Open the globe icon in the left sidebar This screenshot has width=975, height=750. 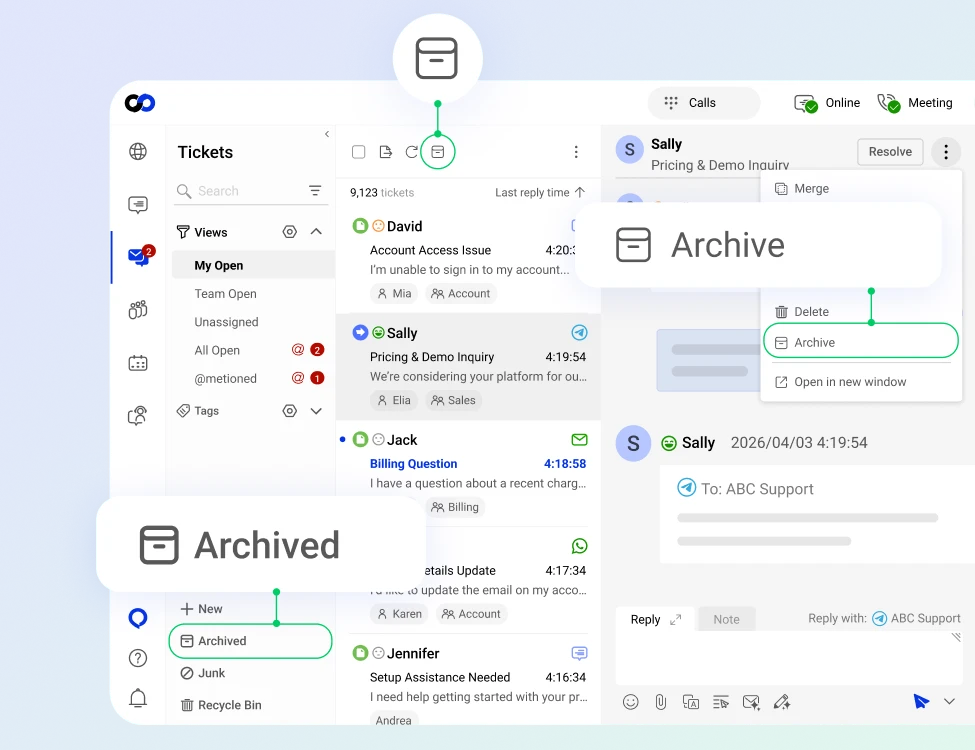click(x=137, y=151)
